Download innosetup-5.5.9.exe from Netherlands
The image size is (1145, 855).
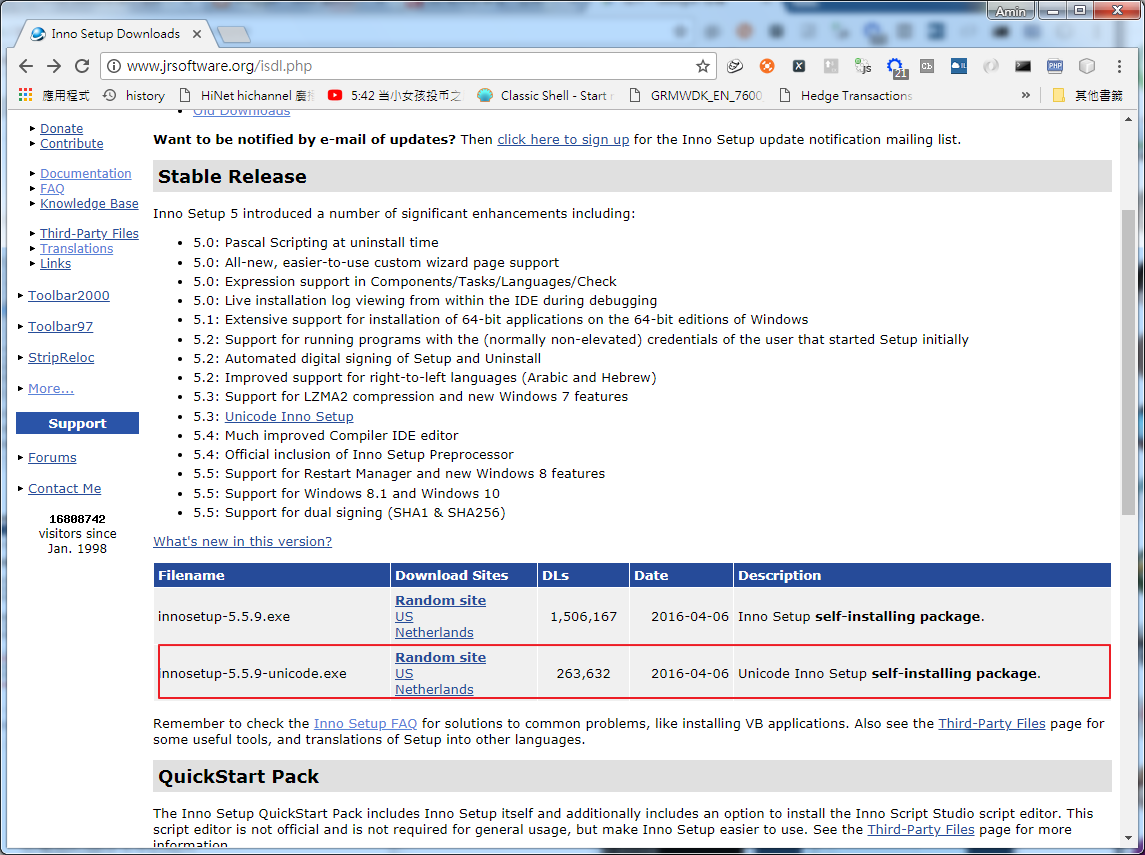[x=434, y=632]
